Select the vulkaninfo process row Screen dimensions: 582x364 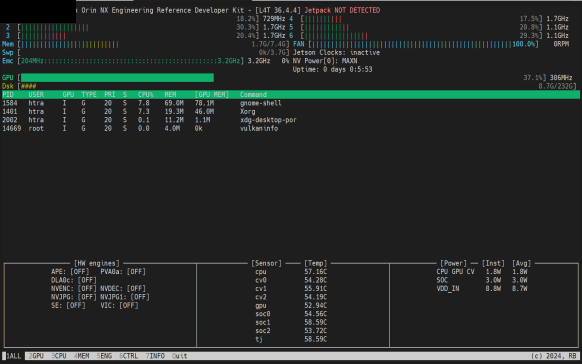pyautogui.click(x=291, y=128)
